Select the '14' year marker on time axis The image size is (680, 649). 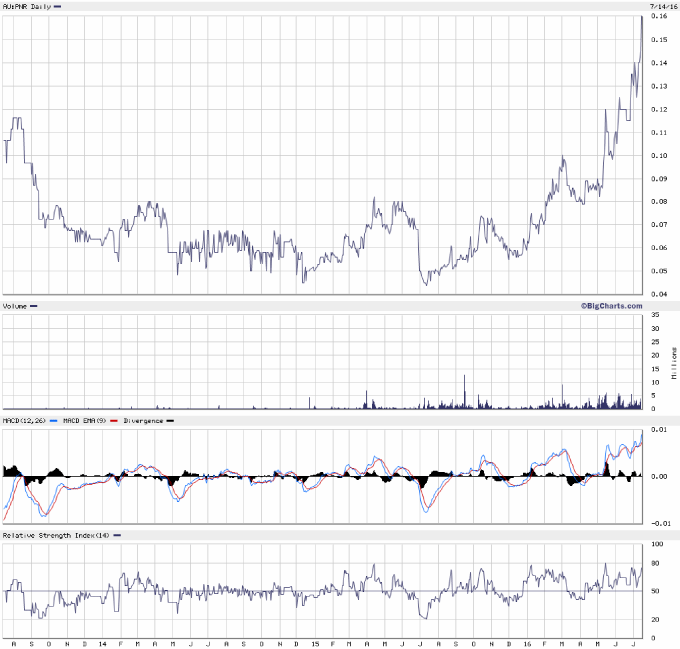tap(103, 639)
